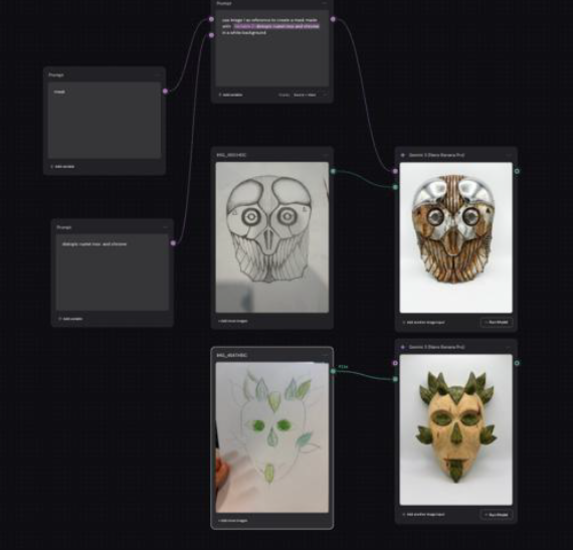
Task: Click the output port of the rusted iron chrome prompt
Action: click(173, 243)
